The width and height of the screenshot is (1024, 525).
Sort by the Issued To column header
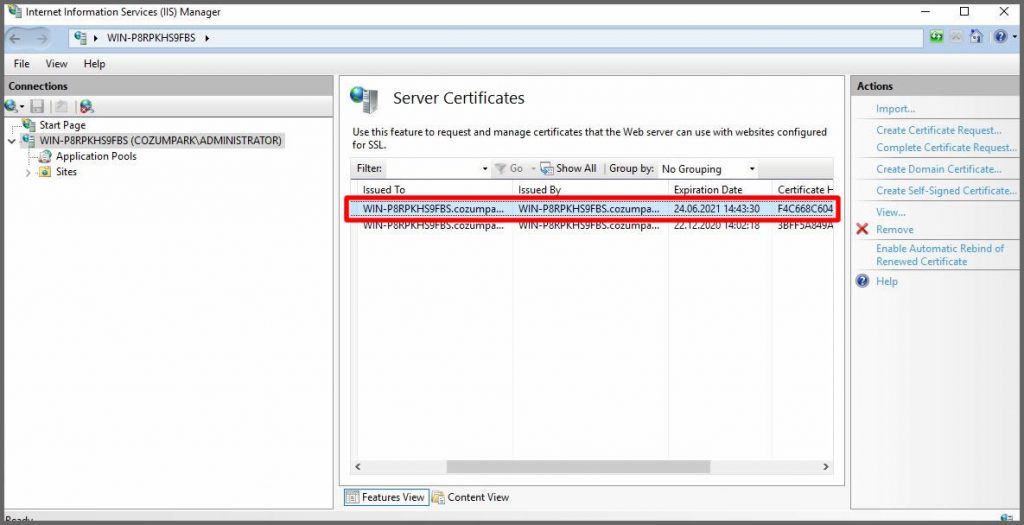coord(435,189)
